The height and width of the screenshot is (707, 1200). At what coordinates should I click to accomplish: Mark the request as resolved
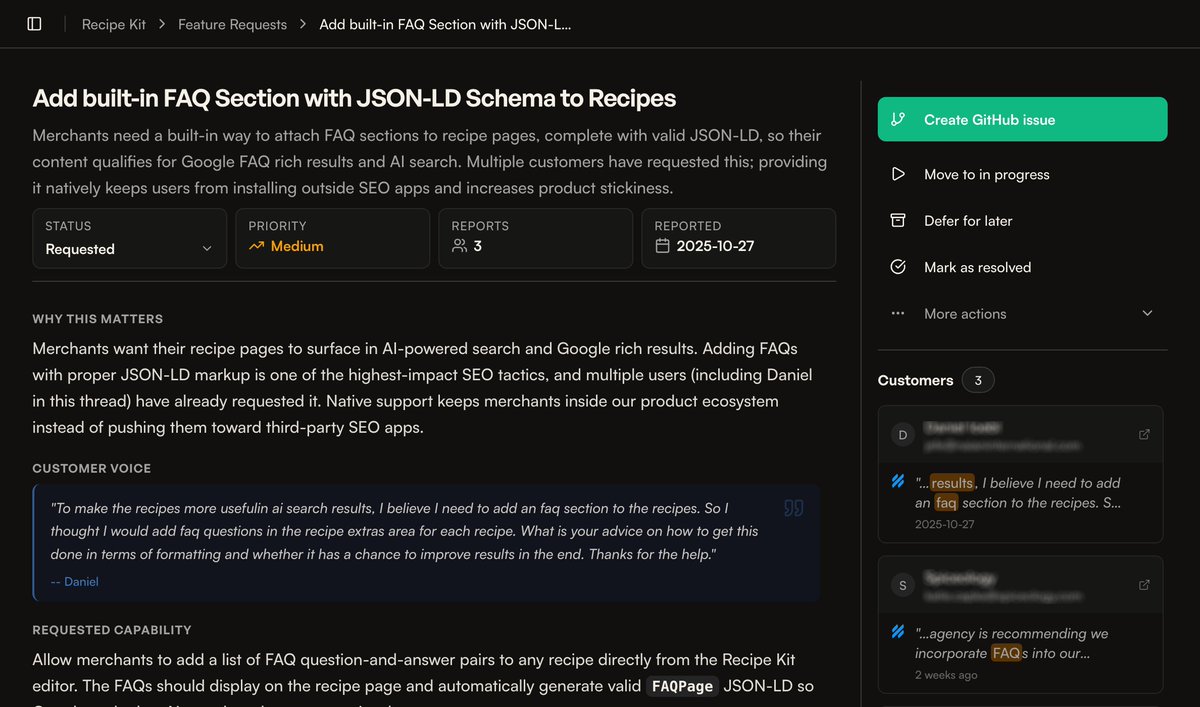[x=1022, y=267]
